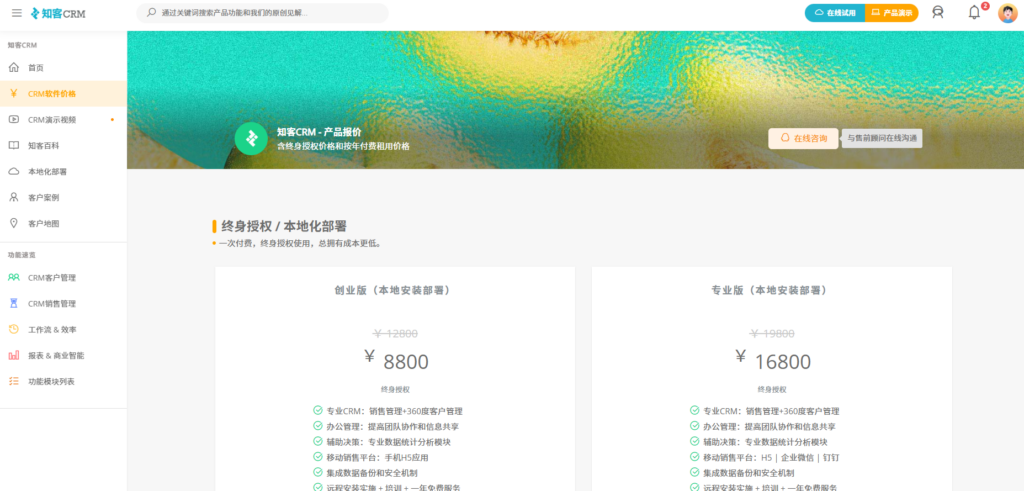The height and width of the screenshot is (491, 1024).
Task: Click the green round 知客CRM banner logo
Action: (x=251, y=139)
